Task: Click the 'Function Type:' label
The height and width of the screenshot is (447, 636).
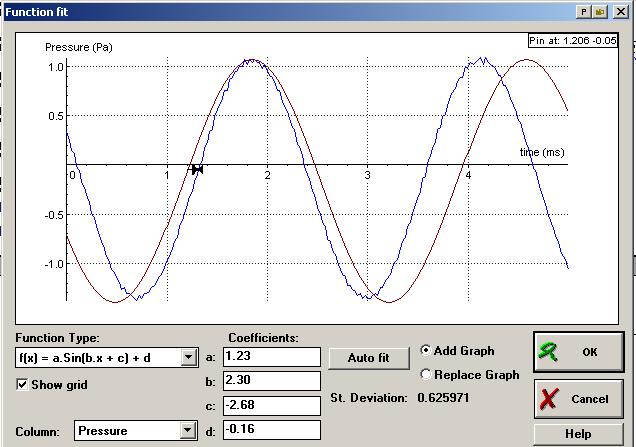Action: click(57, 338)
